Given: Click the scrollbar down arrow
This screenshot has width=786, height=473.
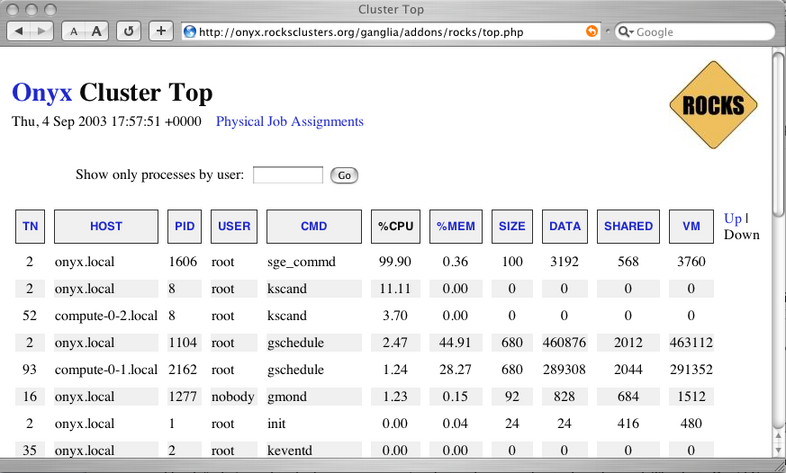Looking at the screenshot, I should (778, 450).
